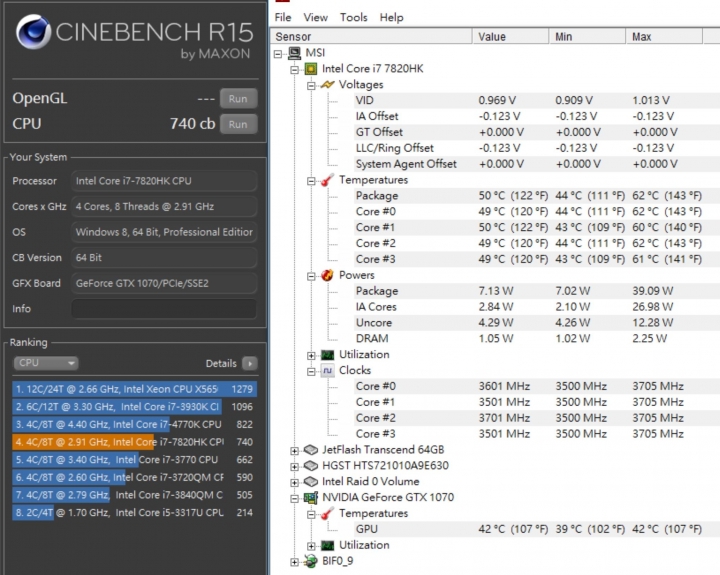Run the CPU benchmark

point(238,124)
